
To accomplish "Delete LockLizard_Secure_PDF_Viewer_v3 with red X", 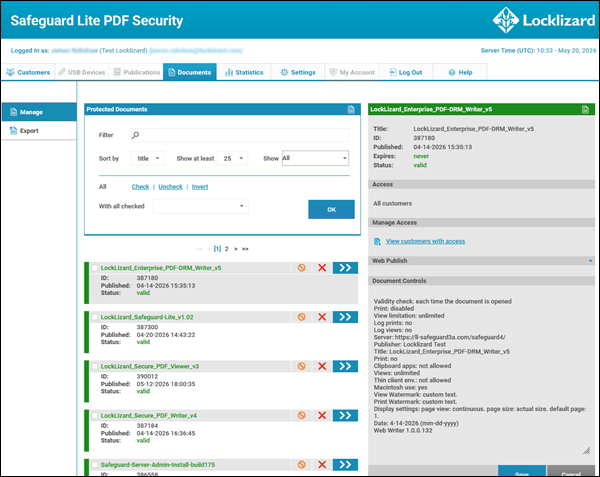I will [322, 366].
